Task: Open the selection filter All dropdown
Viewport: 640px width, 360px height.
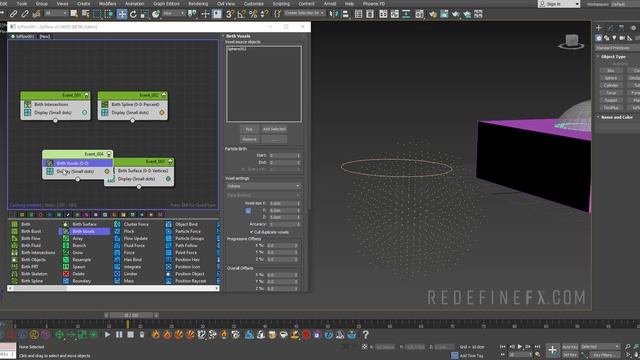Action: point(56,13)
